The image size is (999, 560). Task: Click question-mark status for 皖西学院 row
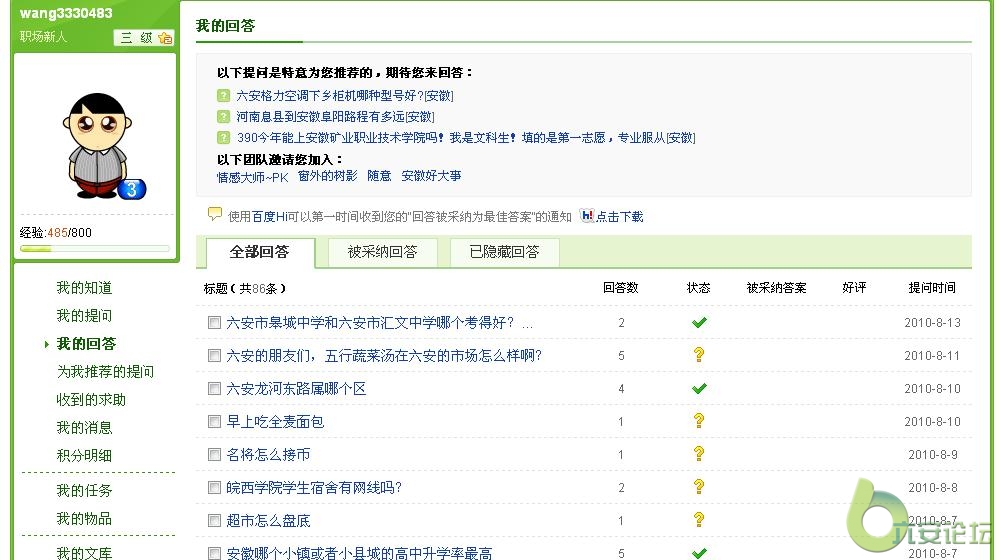[699, 487]
